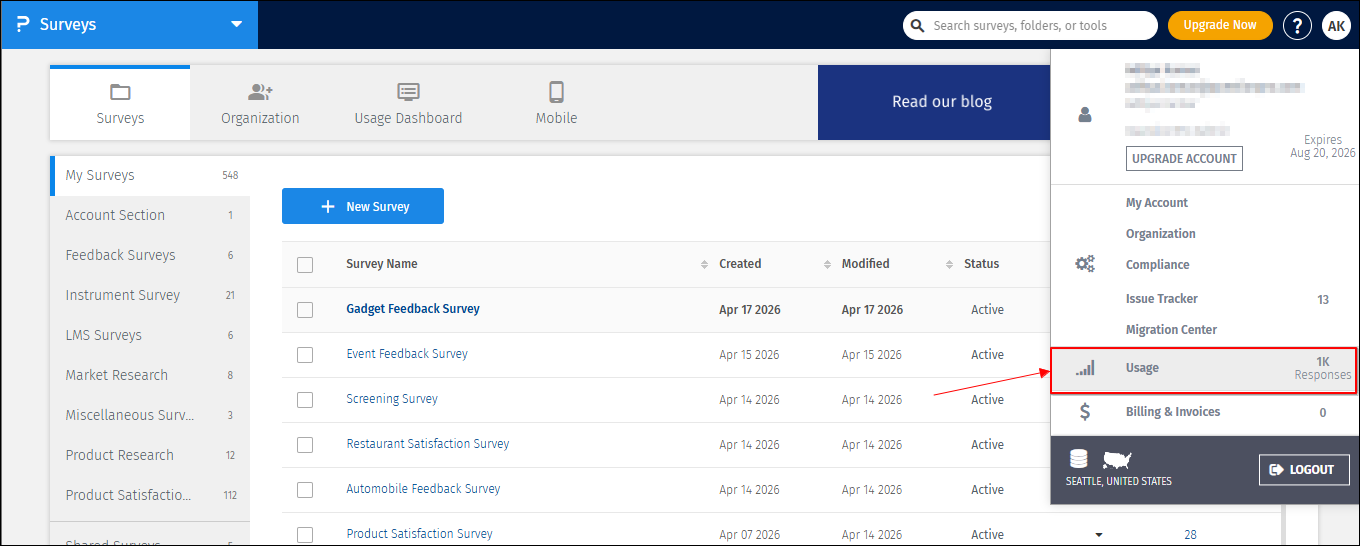Image resolution: width=1360 pixels, height=546 pixels.
Task: Toggle the select-all checkbox in table header
Action: 305,265
